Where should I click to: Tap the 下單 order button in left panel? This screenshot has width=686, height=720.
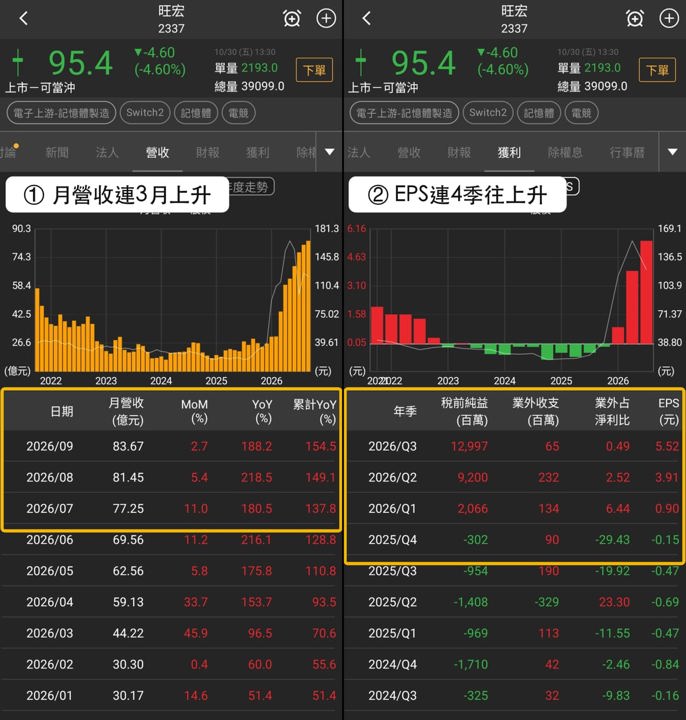coord(315,70)
